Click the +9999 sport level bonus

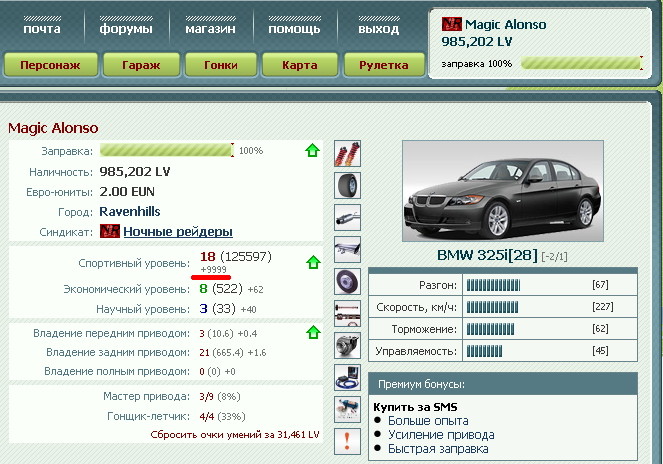click(x=214, y=269)
